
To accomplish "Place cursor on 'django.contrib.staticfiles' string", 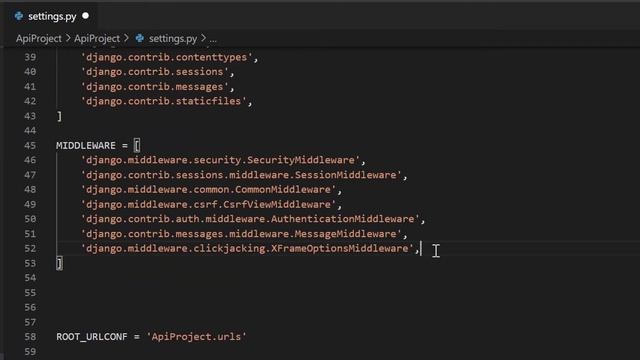I will (x=164, y=101).
